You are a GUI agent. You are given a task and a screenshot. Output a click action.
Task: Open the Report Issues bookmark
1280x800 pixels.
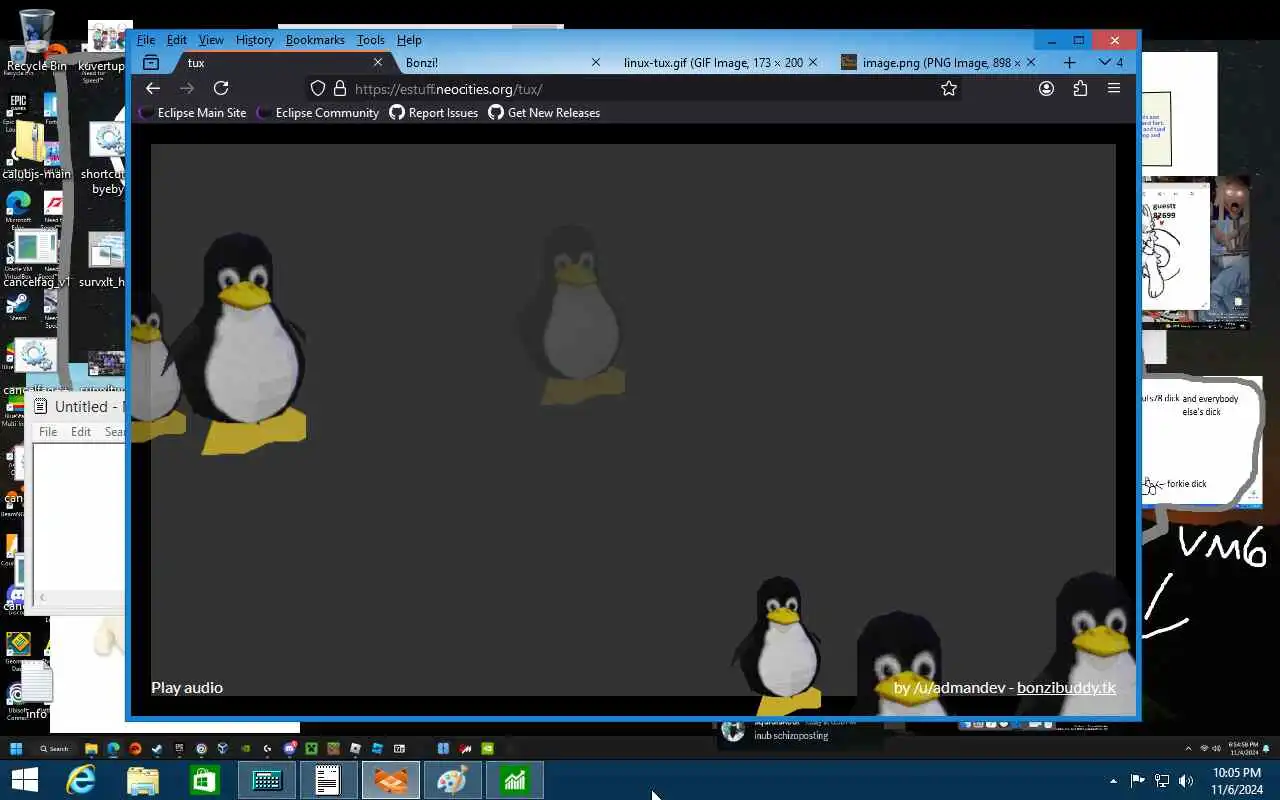coord(434,113)
